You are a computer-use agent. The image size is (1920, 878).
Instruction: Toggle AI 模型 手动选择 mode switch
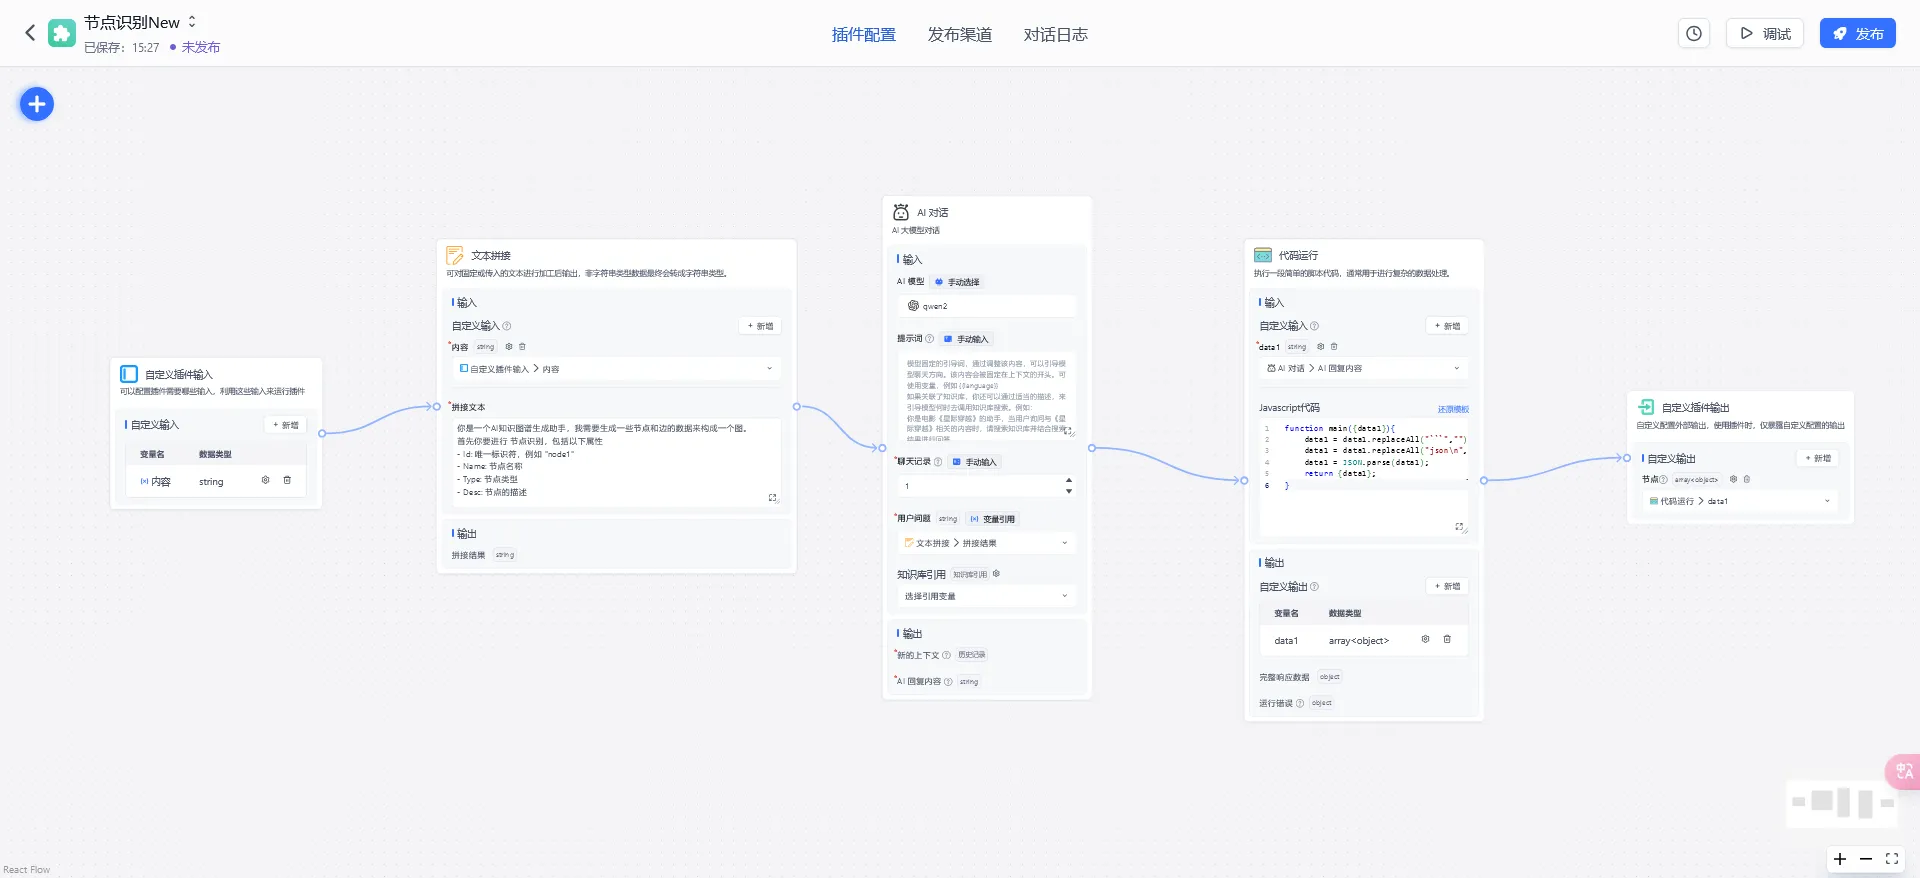tap(957, 282)
